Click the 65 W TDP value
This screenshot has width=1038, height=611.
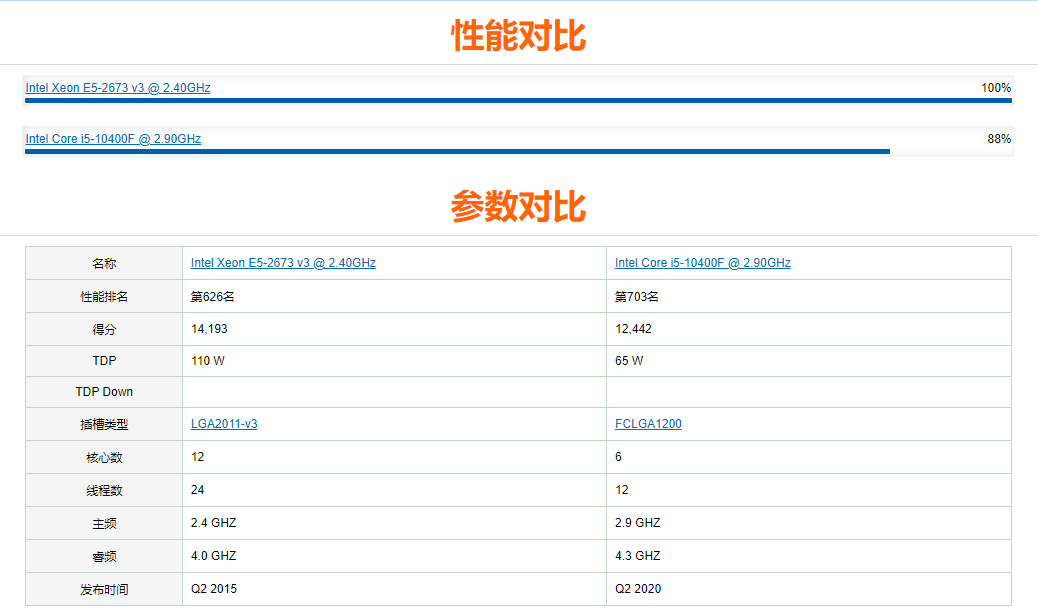[x=629, y=361]
